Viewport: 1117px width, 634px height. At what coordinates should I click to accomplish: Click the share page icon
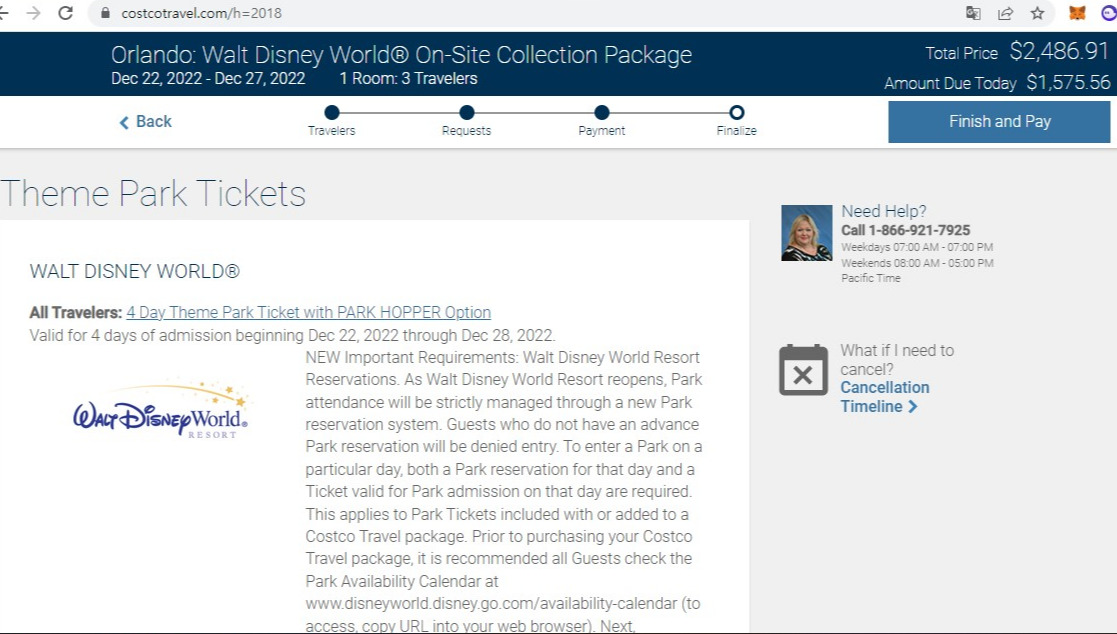(1005, 13)
